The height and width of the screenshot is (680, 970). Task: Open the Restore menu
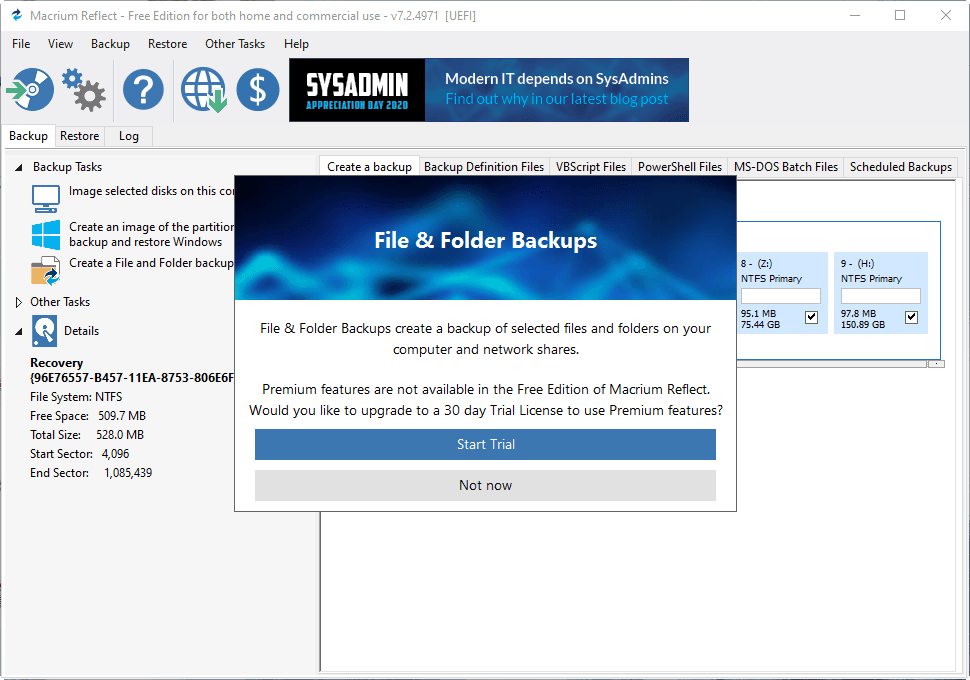(x=167, y=44)
